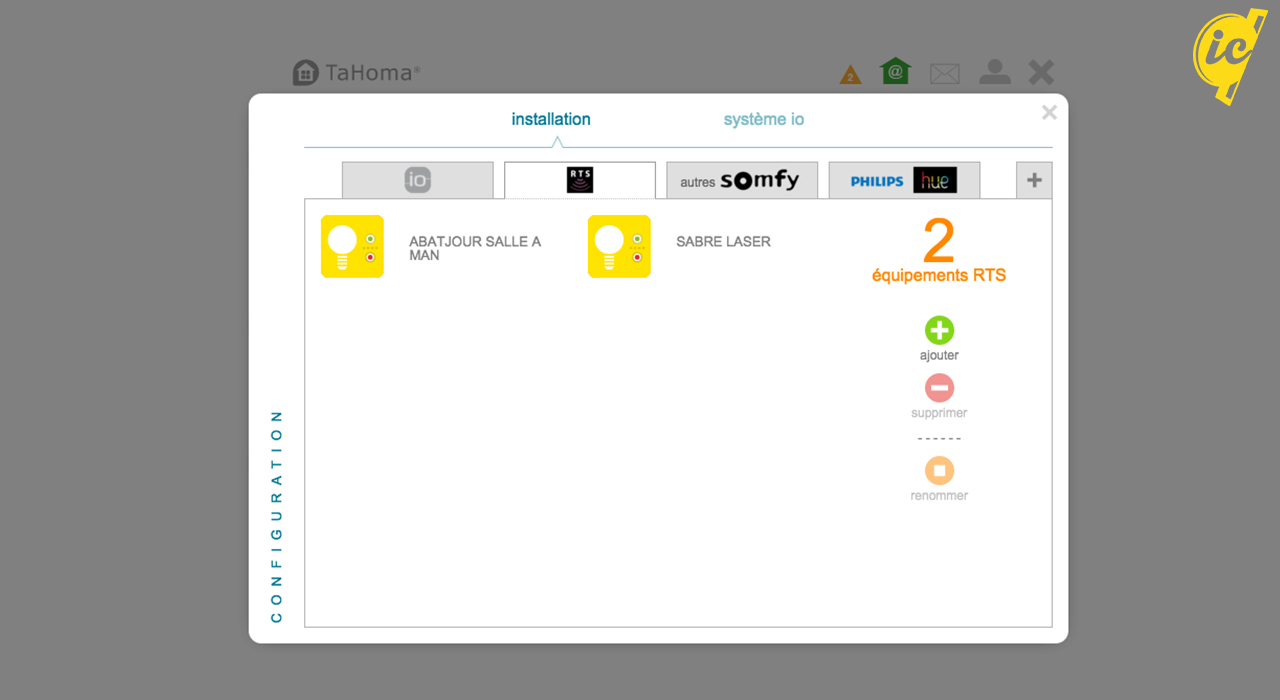The height and width of the screenshot is (700, 1280).
Task: Select the io protocol tab
Action: [418, 180]
